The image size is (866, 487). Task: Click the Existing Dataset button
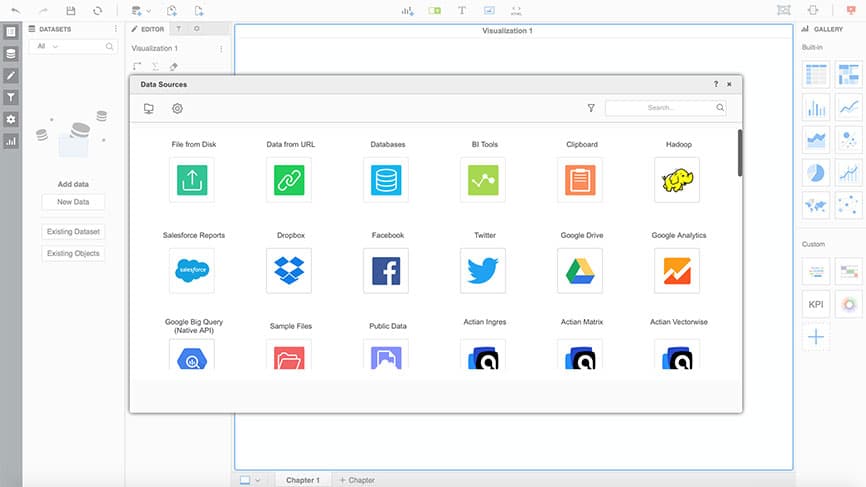click(73, 232)
